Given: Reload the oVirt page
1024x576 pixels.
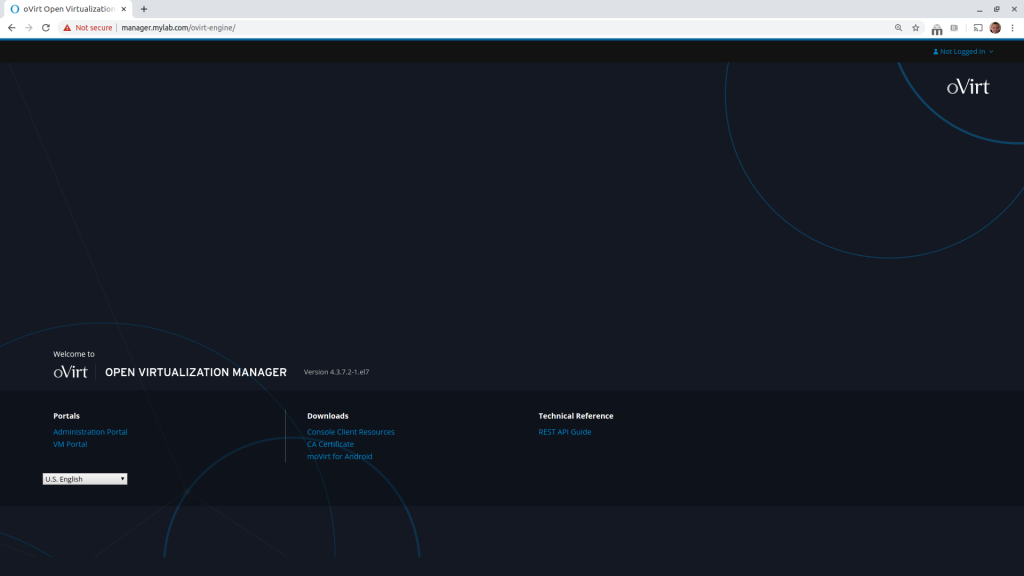Looking at the screenshot, I should (46, 27).
